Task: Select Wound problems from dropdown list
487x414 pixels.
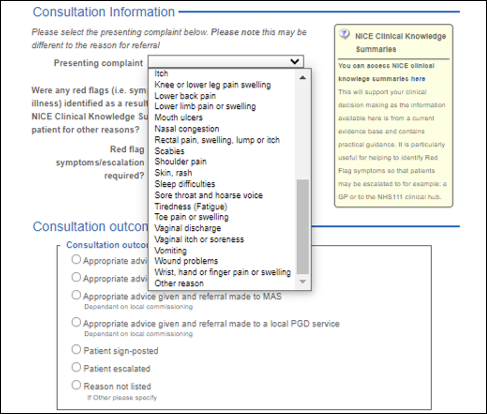Action: point(186,261)
